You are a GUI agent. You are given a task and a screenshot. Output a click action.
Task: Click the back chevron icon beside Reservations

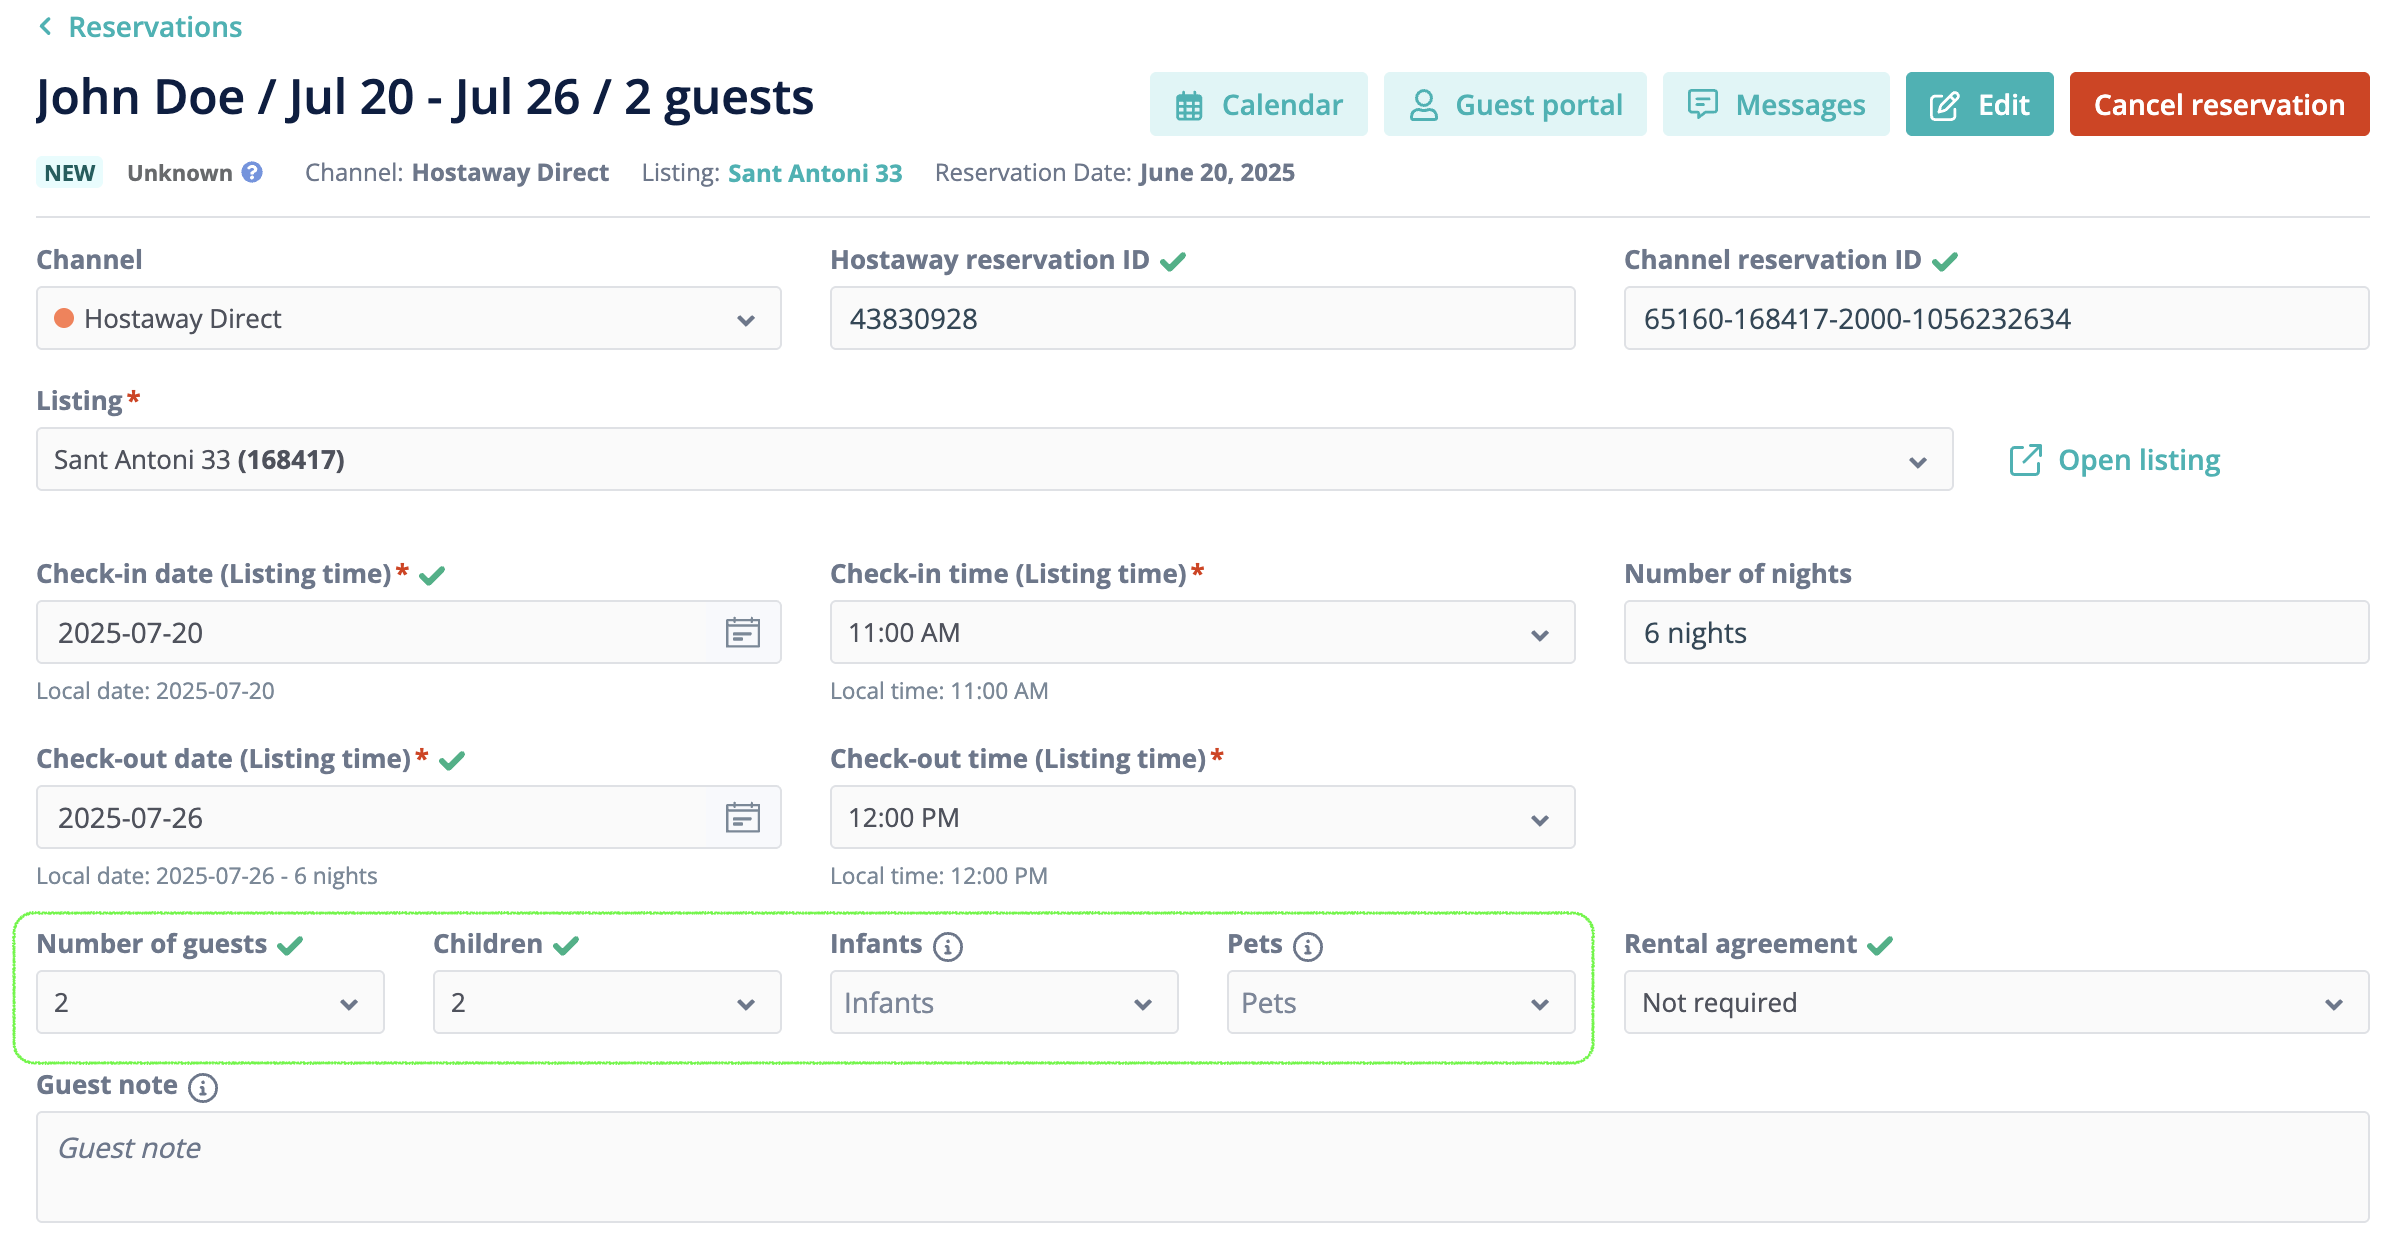[45, 27]
